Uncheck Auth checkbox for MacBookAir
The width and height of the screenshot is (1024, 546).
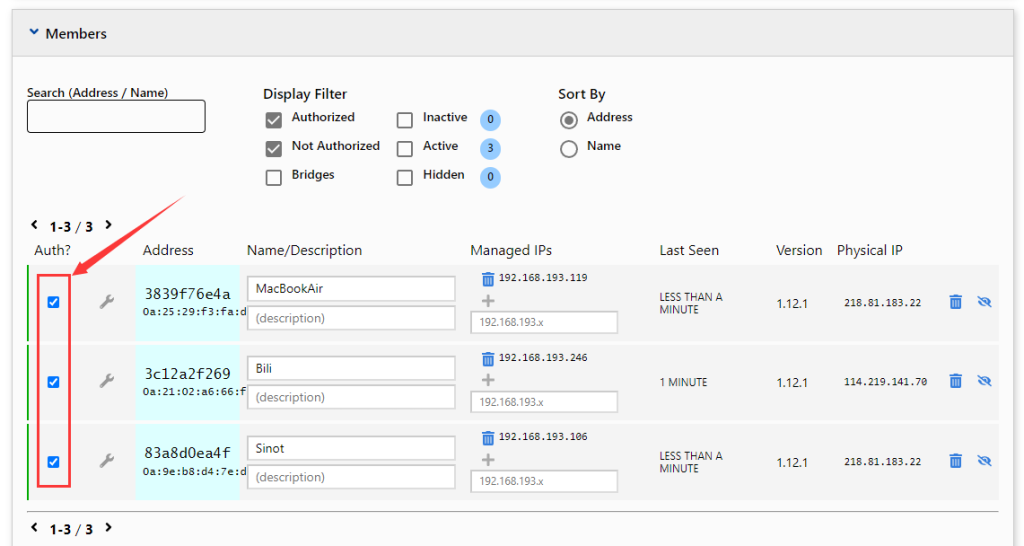[54, 302]
